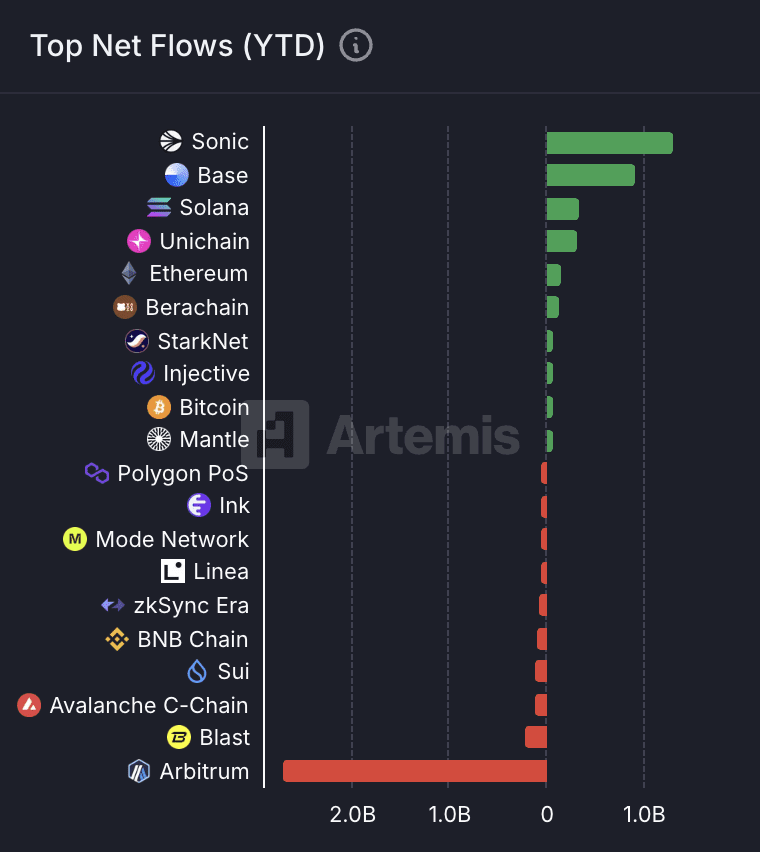Click the Base chain logo icon

tap(177, 175)
